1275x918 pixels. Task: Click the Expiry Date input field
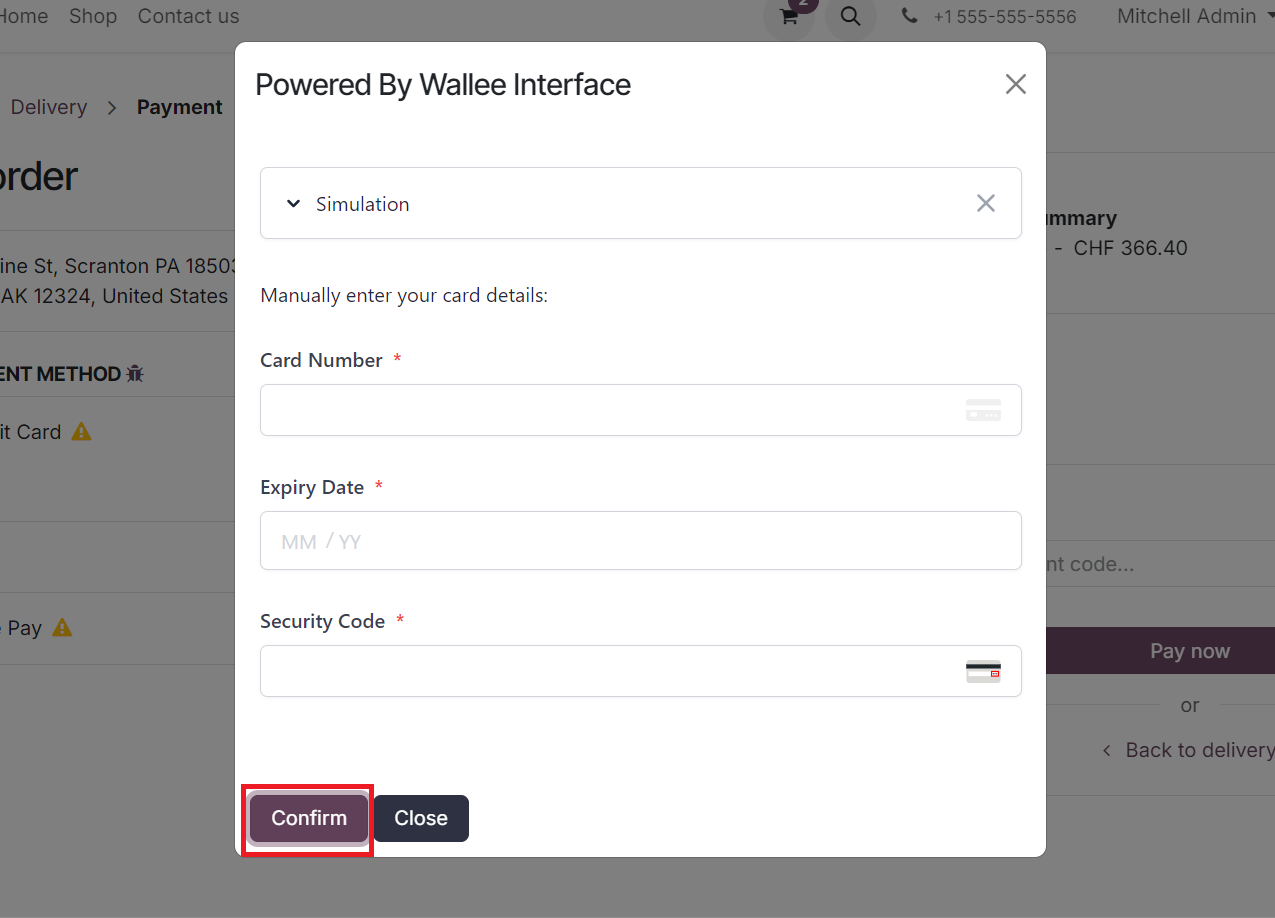(640, 540)
